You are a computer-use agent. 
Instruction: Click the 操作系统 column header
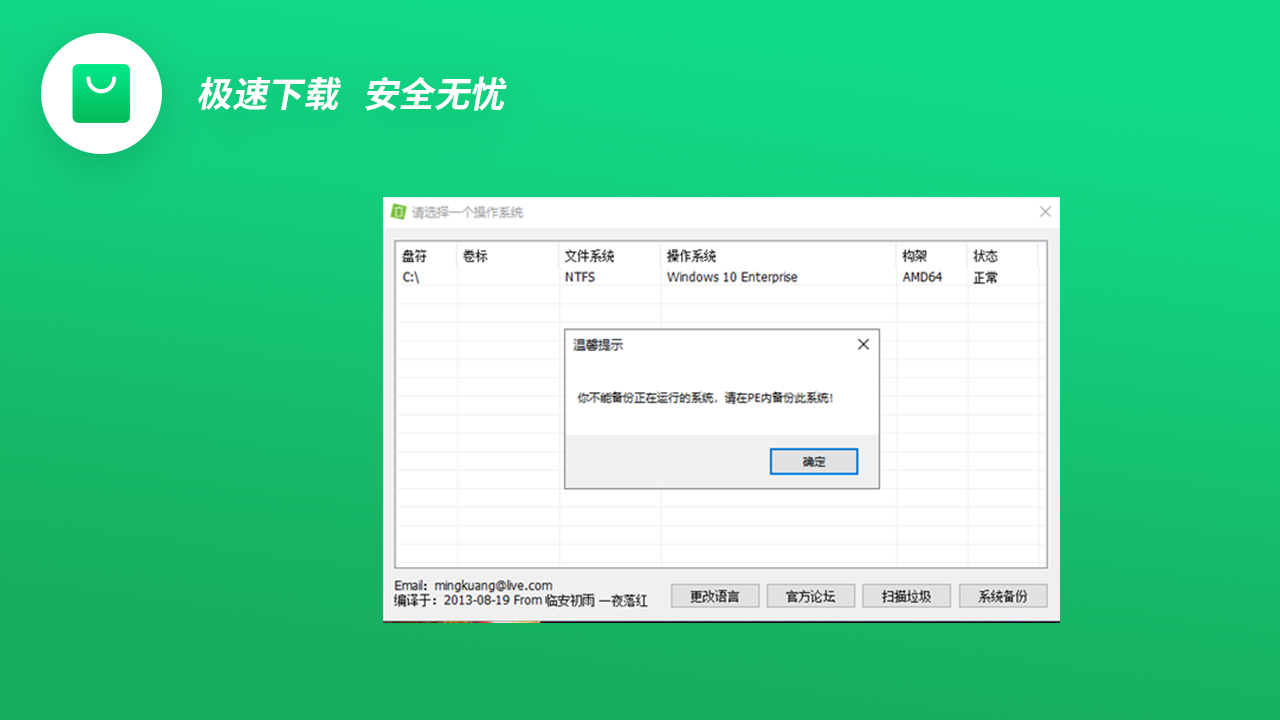(x=691, y=256)
